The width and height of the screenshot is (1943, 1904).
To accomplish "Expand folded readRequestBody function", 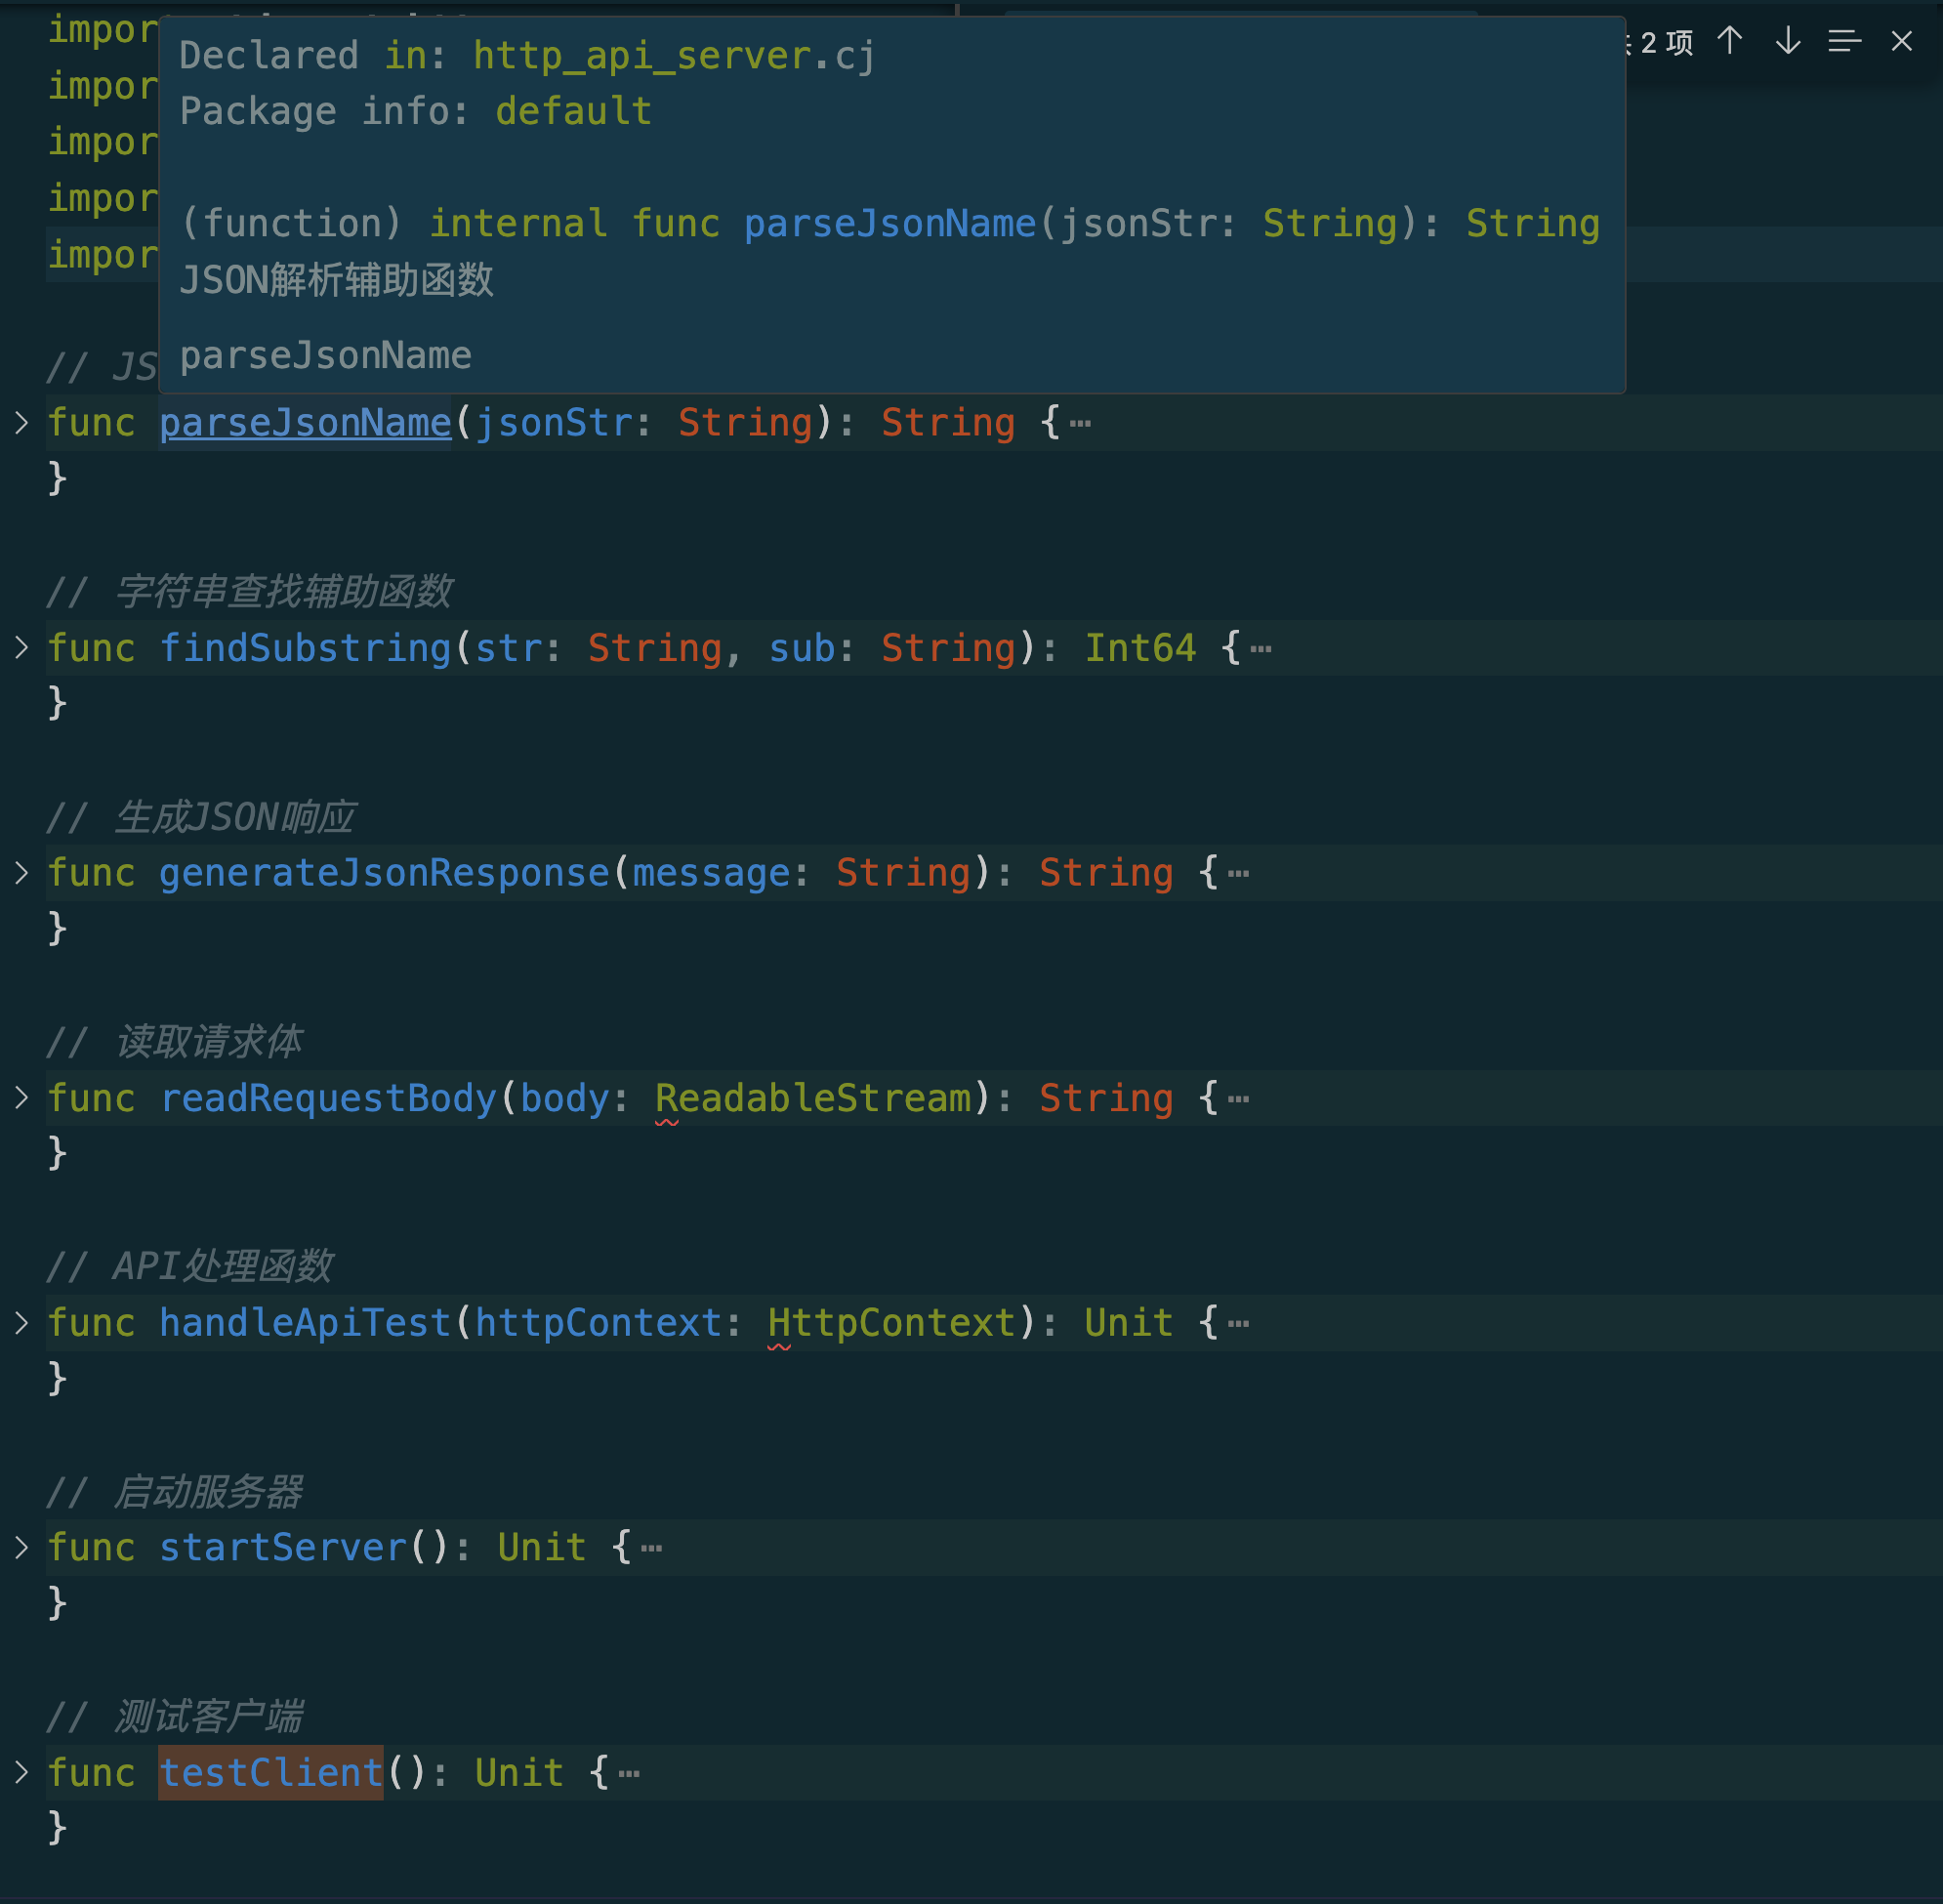I will pos(22,1097).
